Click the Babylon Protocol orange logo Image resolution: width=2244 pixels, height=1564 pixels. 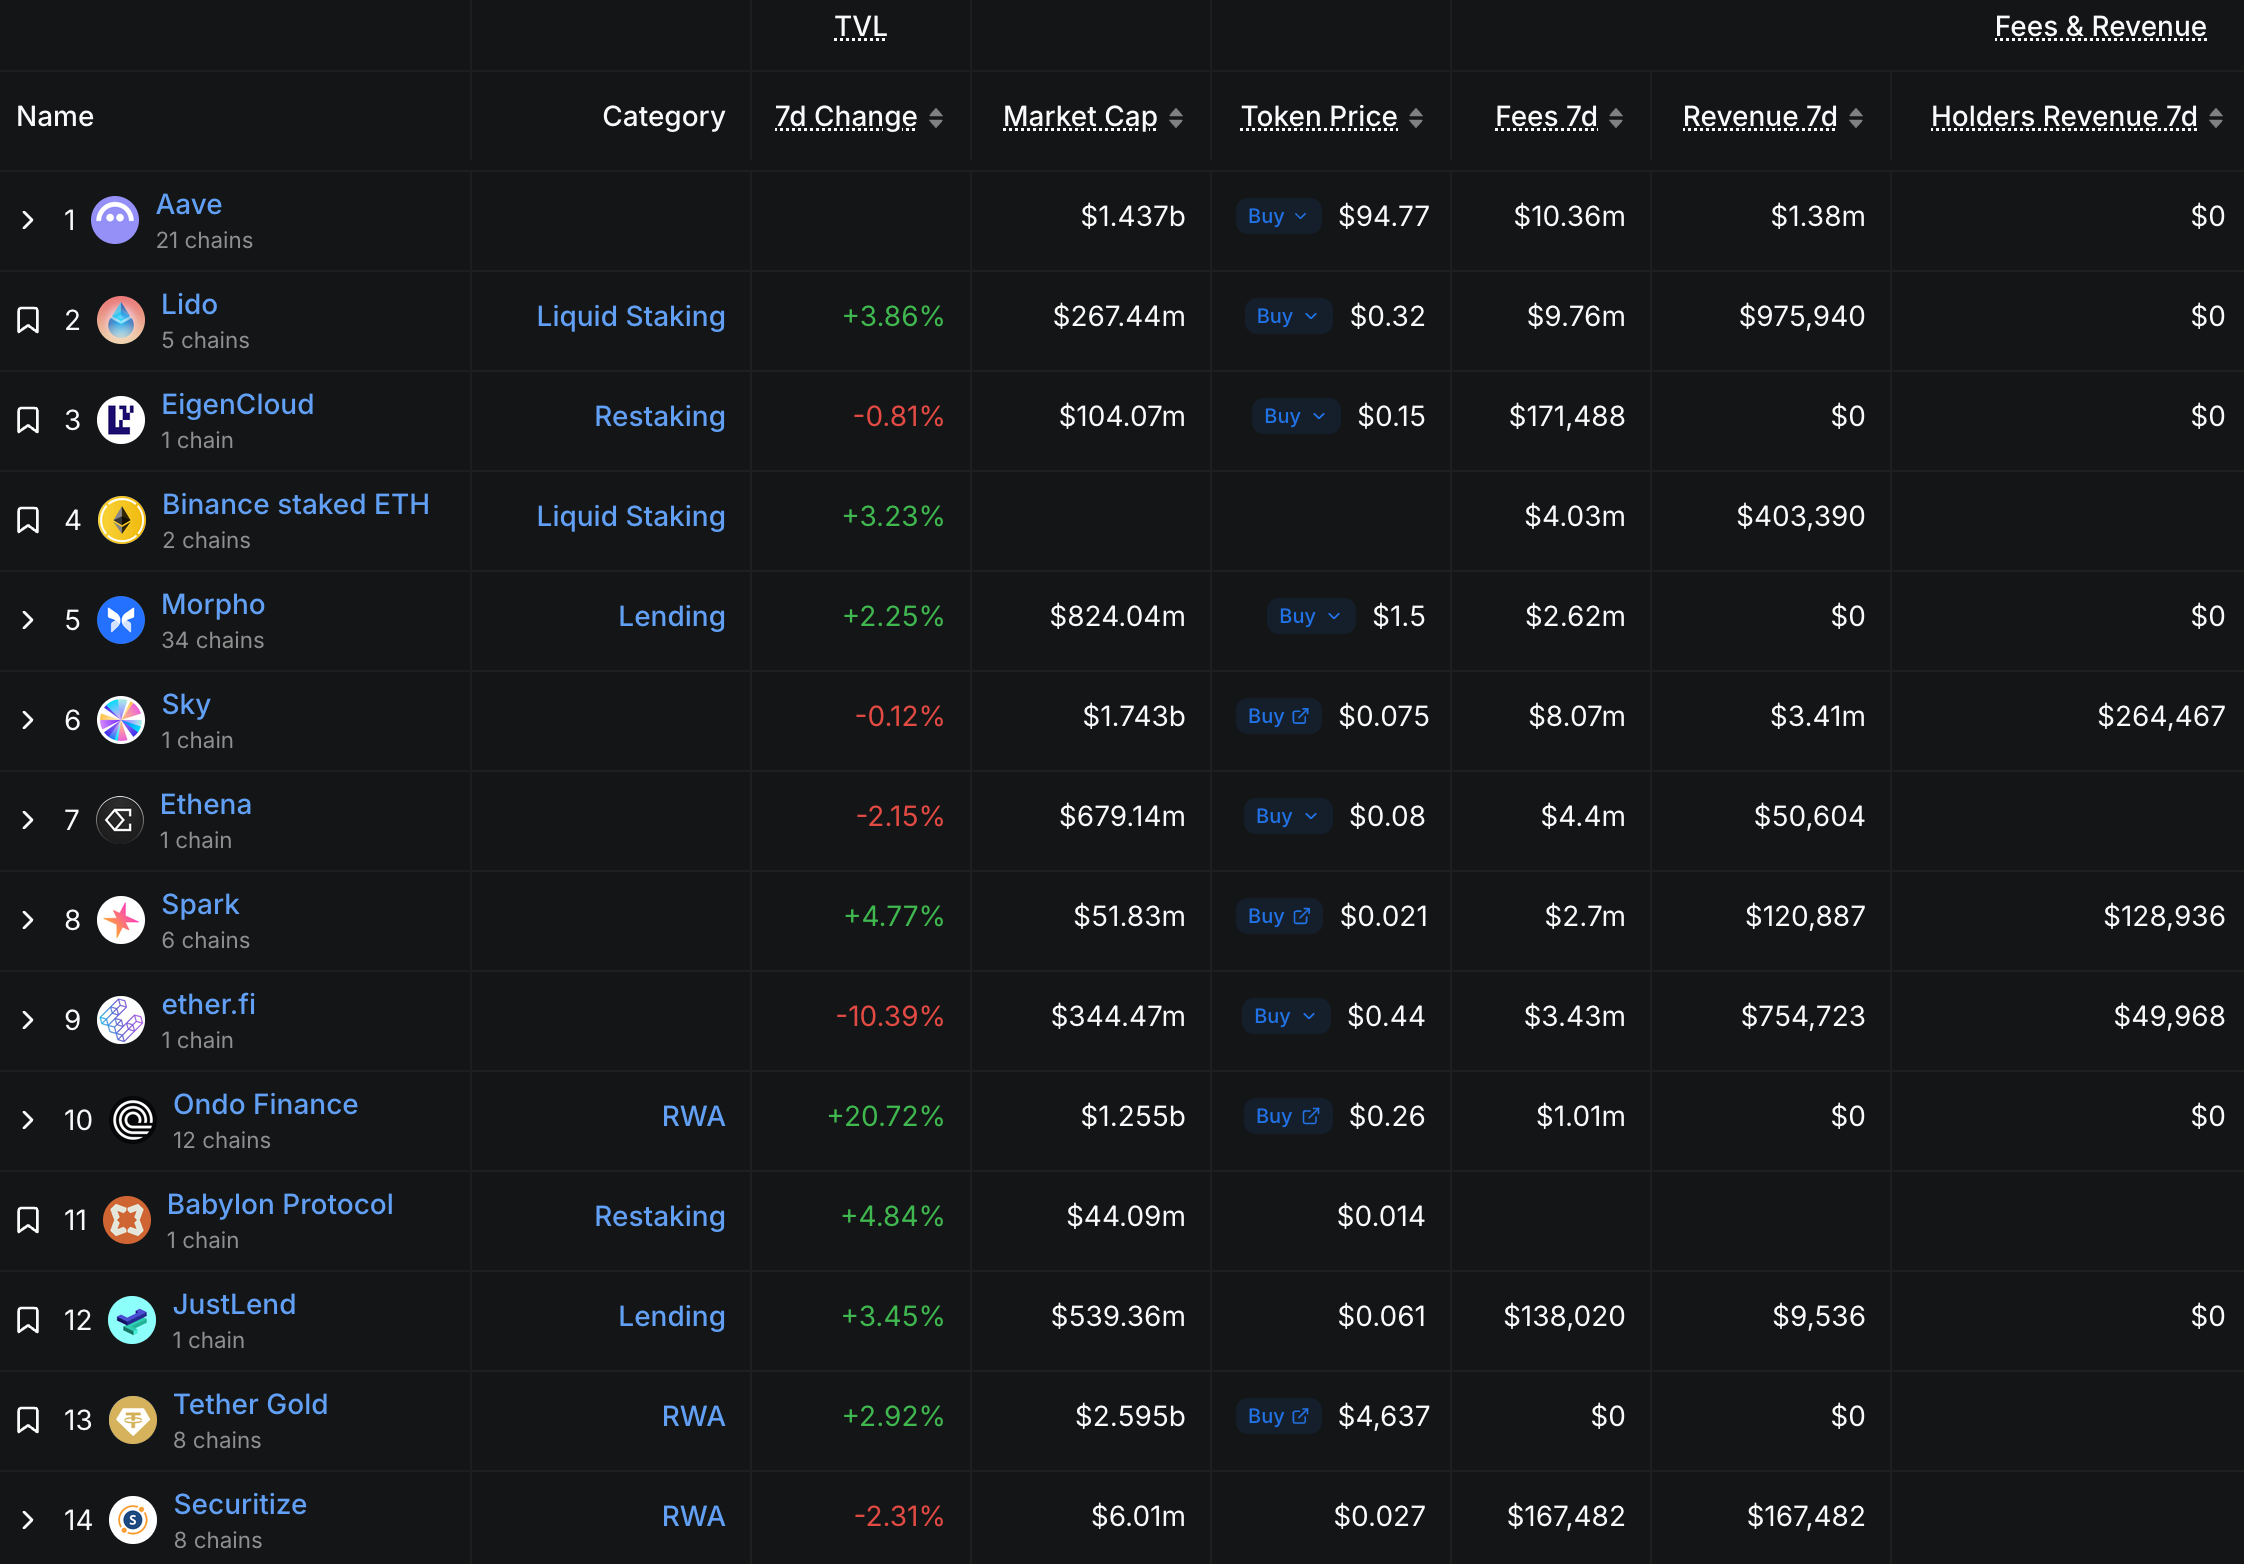127,1219
